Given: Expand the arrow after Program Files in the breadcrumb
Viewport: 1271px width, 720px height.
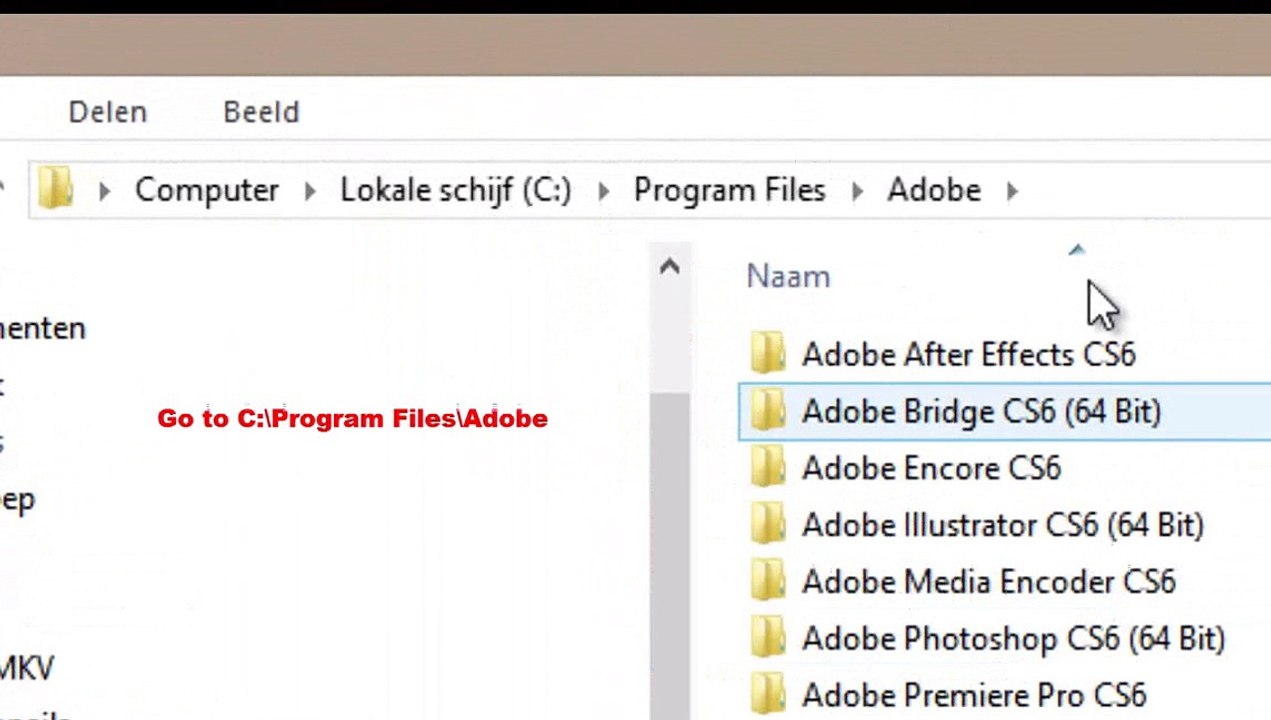Looking at the screenshot, I should [857, 190].
